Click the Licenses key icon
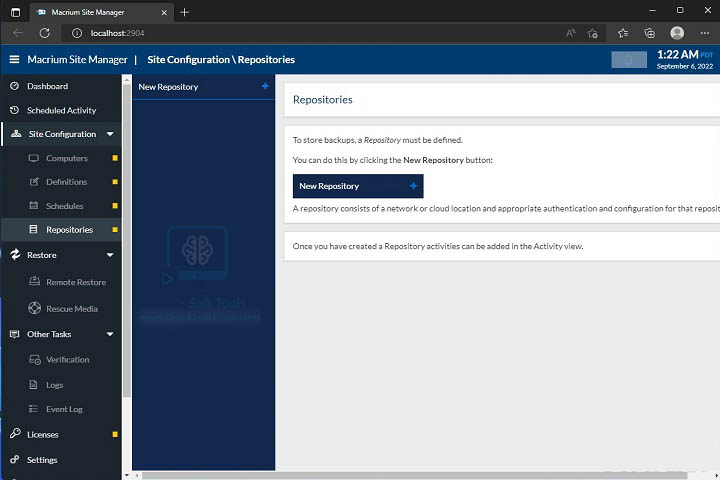 (x=15, y=433)
